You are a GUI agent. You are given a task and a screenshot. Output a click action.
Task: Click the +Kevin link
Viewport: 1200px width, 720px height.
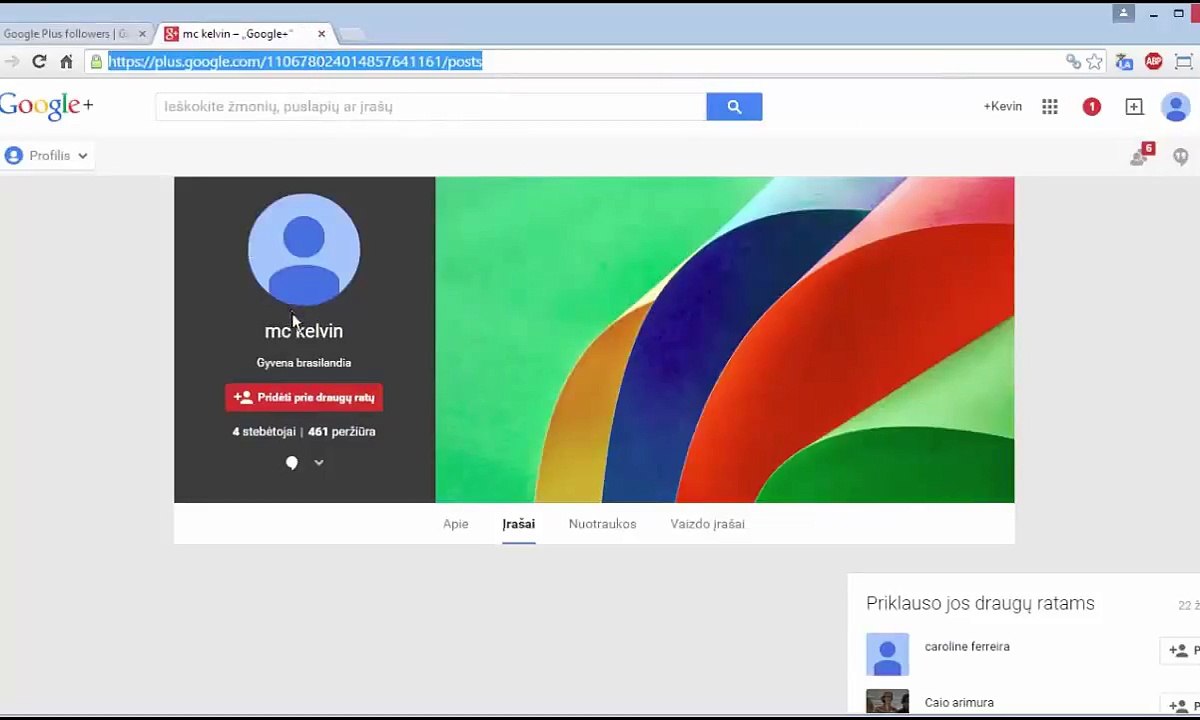[x=1002, y=106]
